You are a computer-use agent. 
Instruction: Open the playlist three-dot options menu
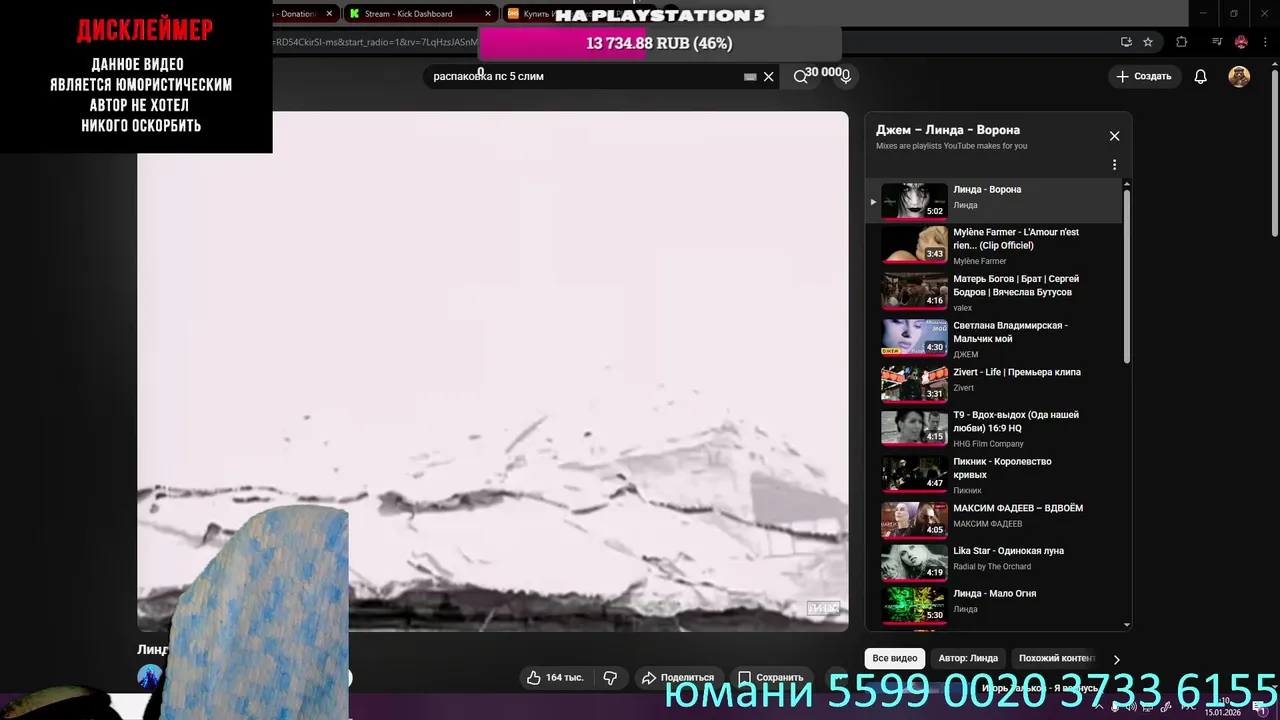[1114, 165]
